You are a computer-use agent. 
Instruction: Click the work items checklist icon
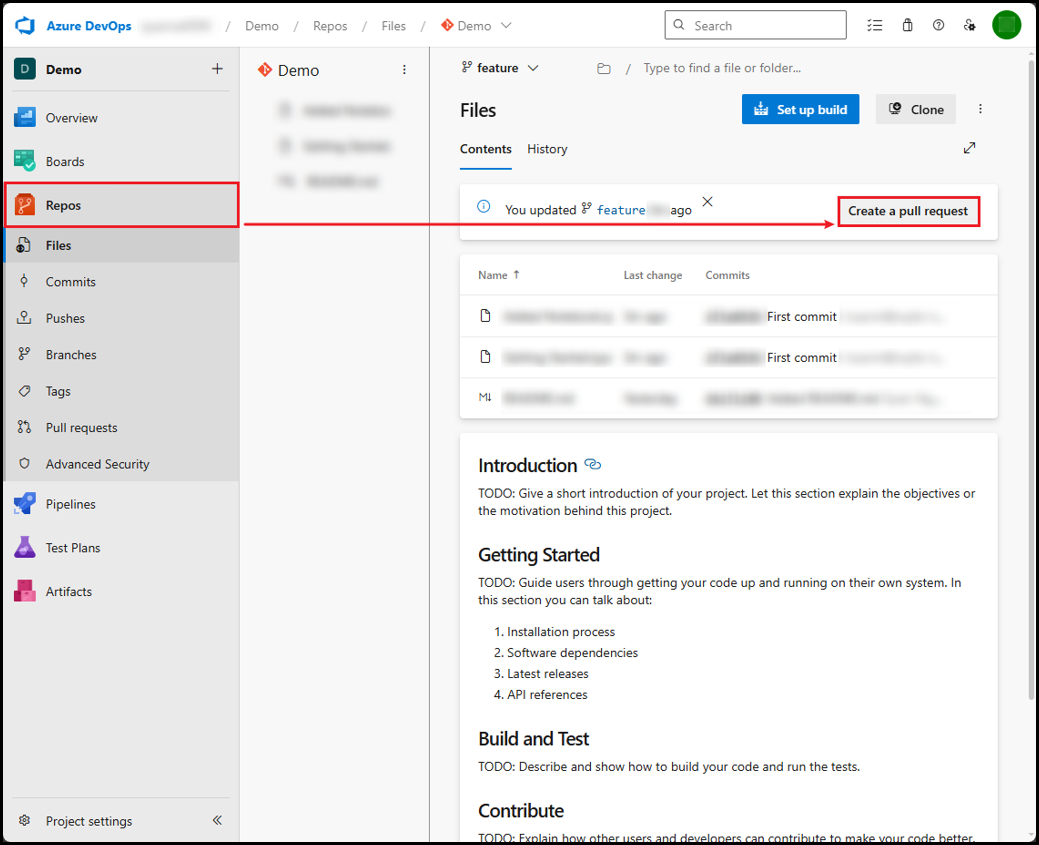pyautogui.click(x=875, y=26)
